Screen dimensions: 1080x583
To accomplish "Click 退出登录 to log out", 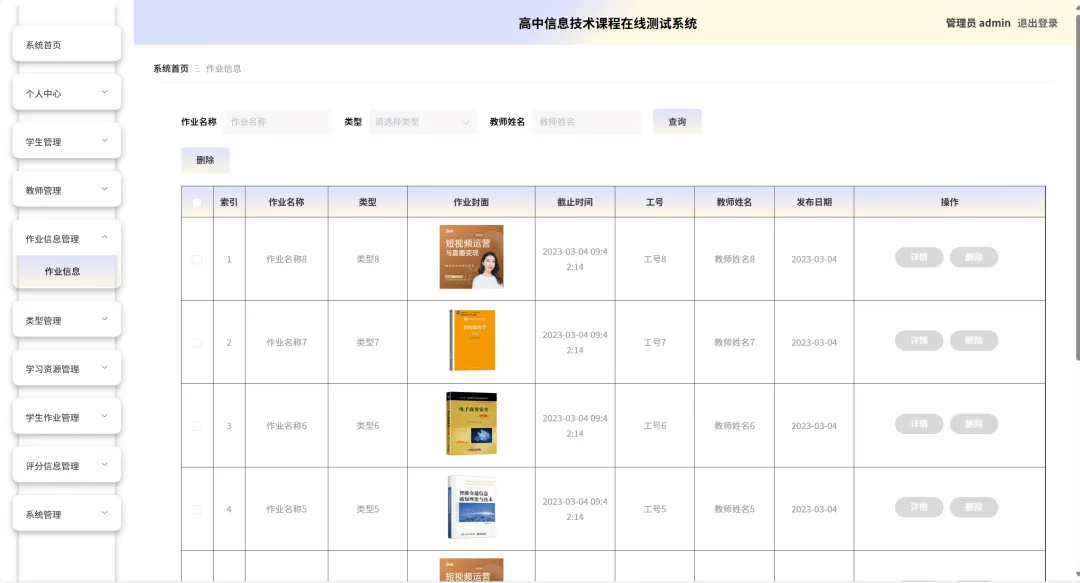I will [x=1037, y=23].
